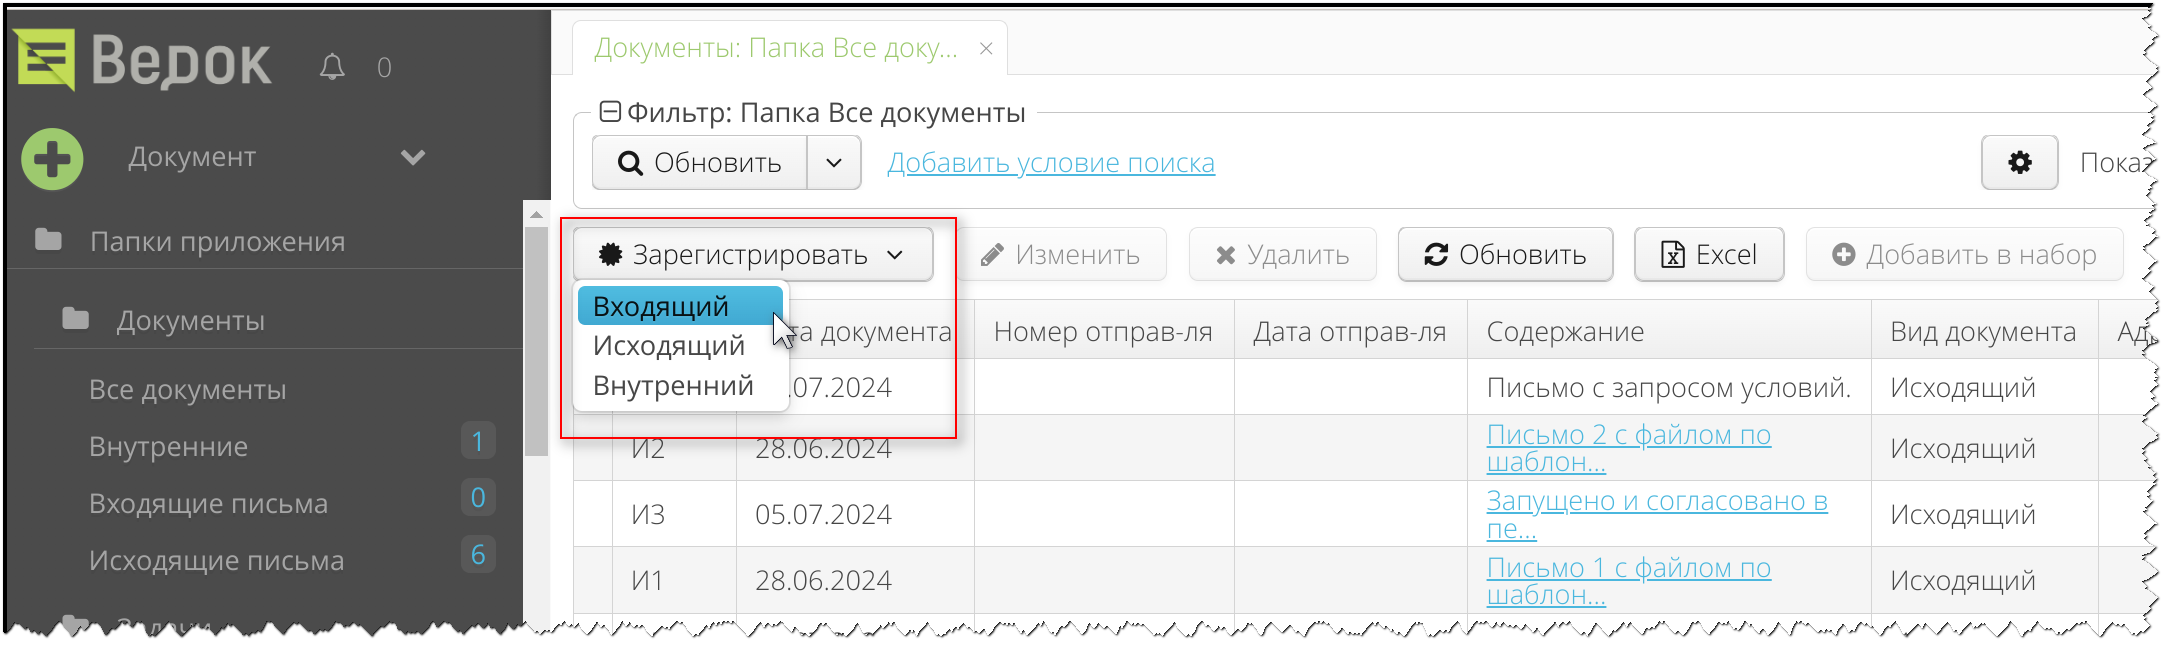
Task: Click Добавить условие поиска link
Action: 1051,163
